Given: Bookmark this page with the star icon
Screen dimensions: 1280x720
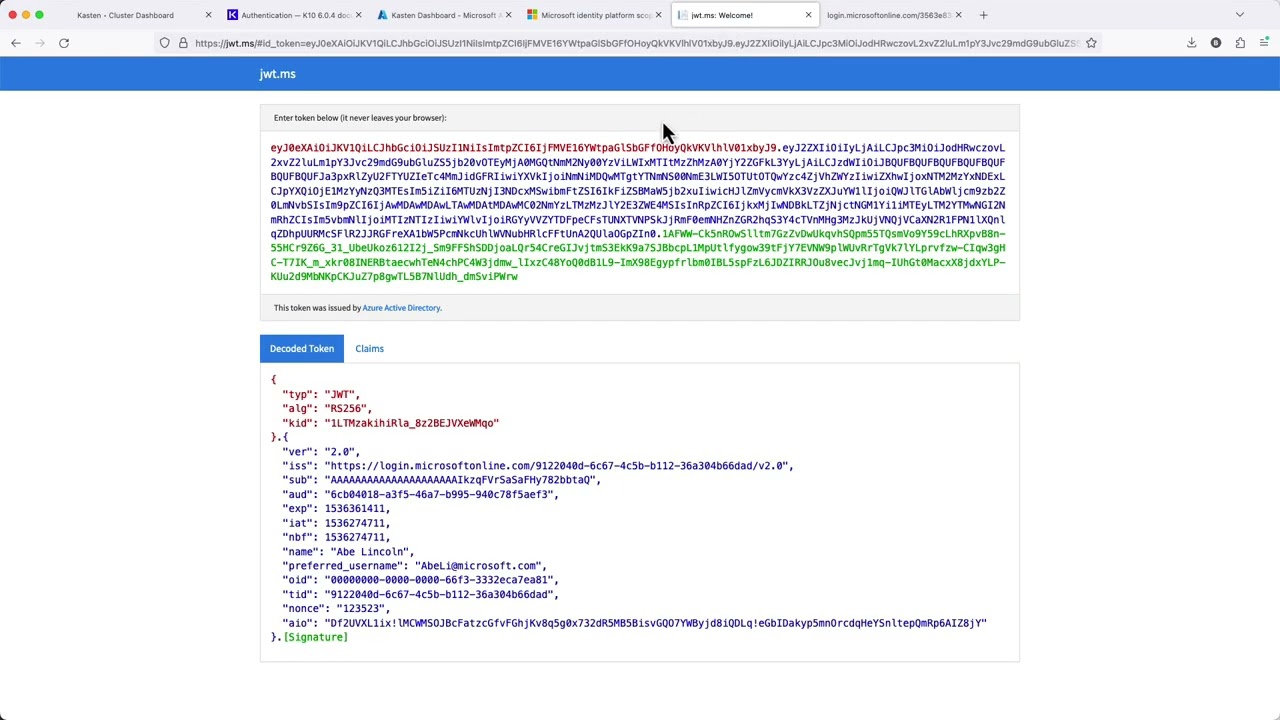Looking at the screenshot, I should click(x=1091, y=43).
